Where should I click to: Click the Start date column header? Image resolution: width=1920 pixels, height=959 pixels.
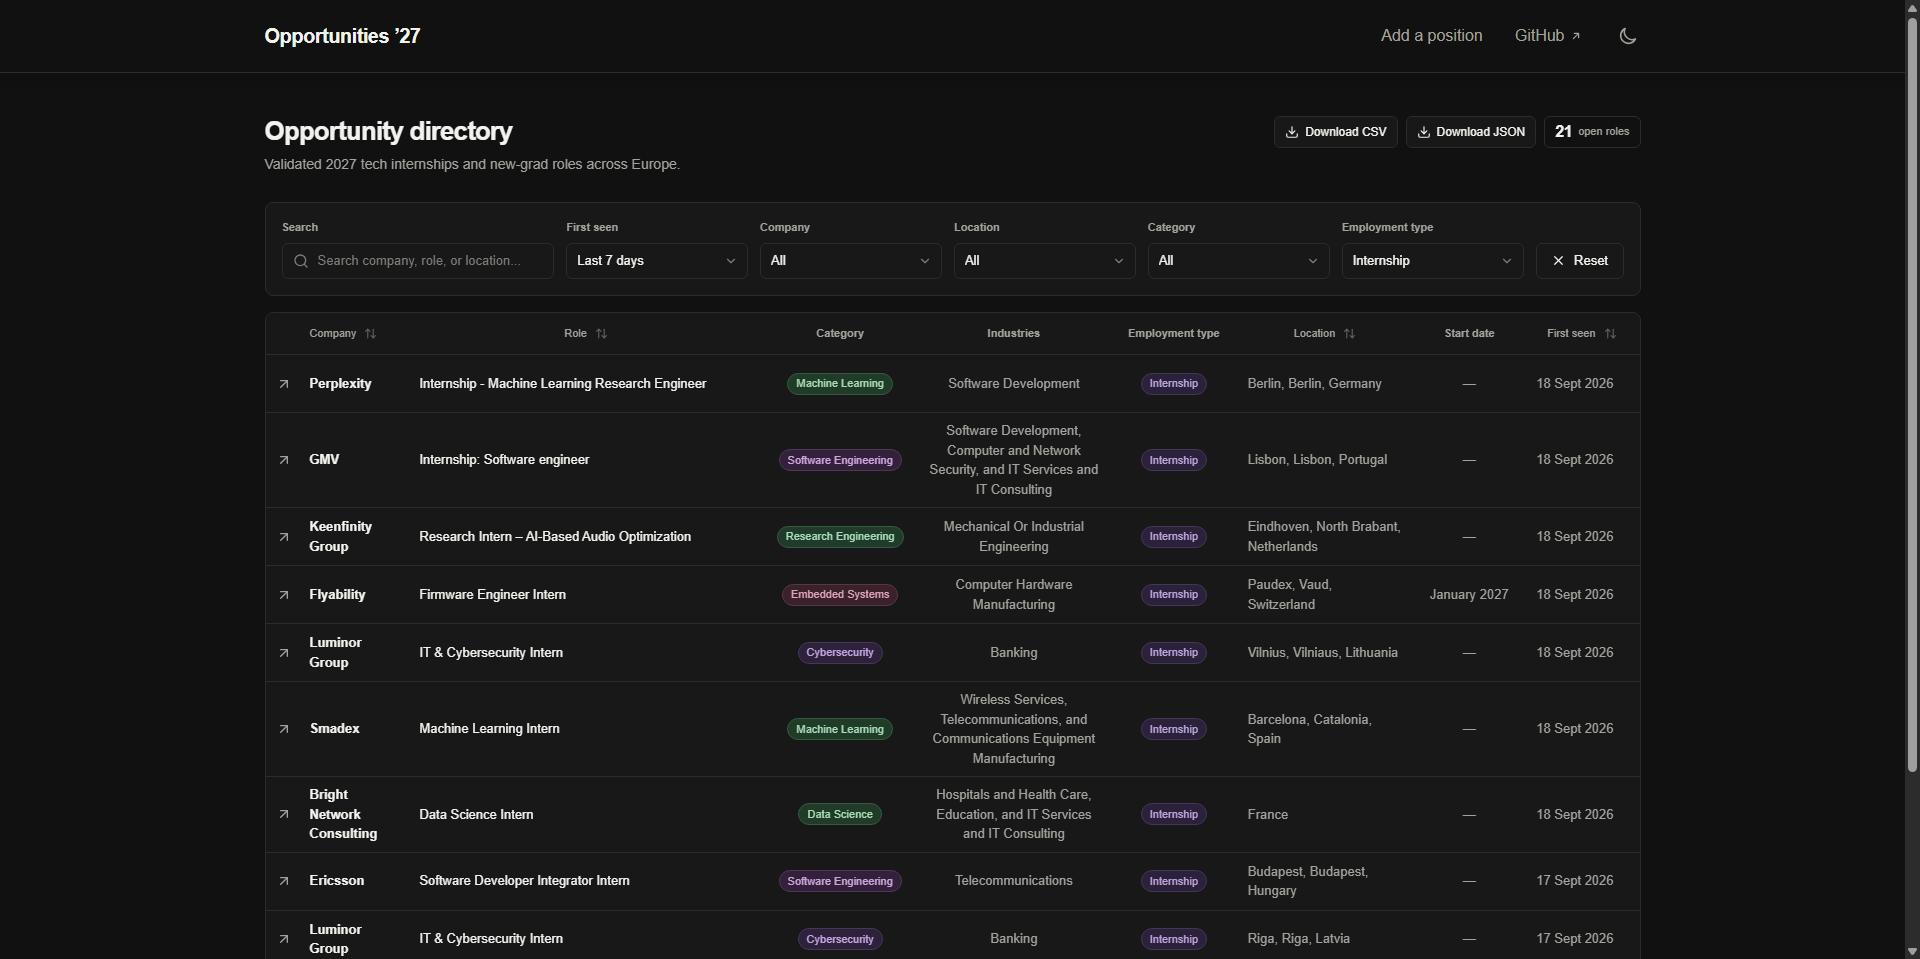pyautogui.click(x=1469, y=334)
